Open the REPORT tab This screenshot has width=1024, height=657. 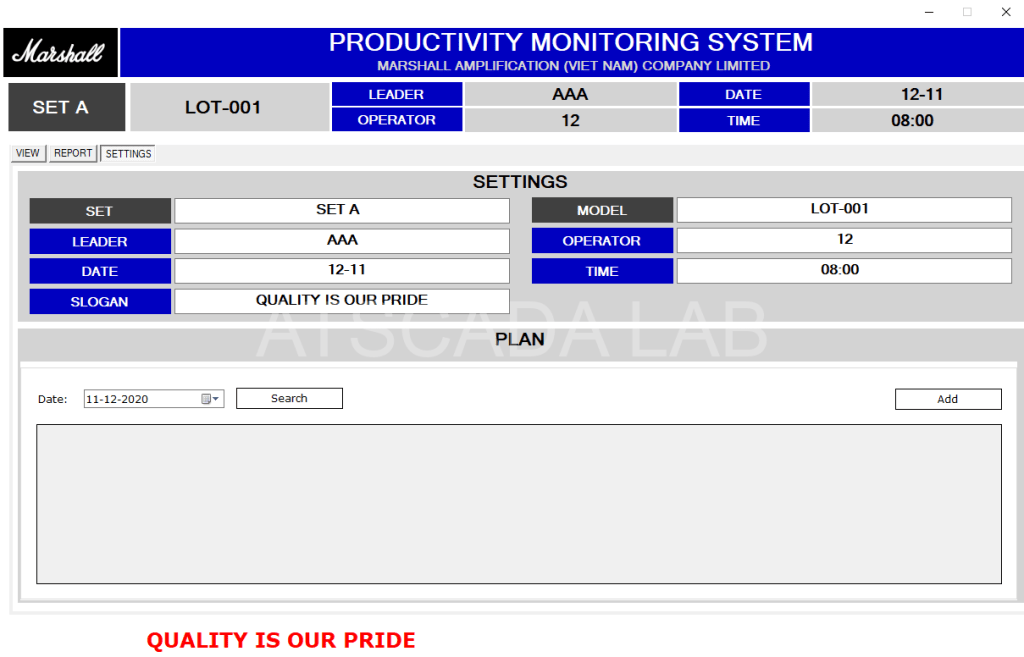click(73, 153)
